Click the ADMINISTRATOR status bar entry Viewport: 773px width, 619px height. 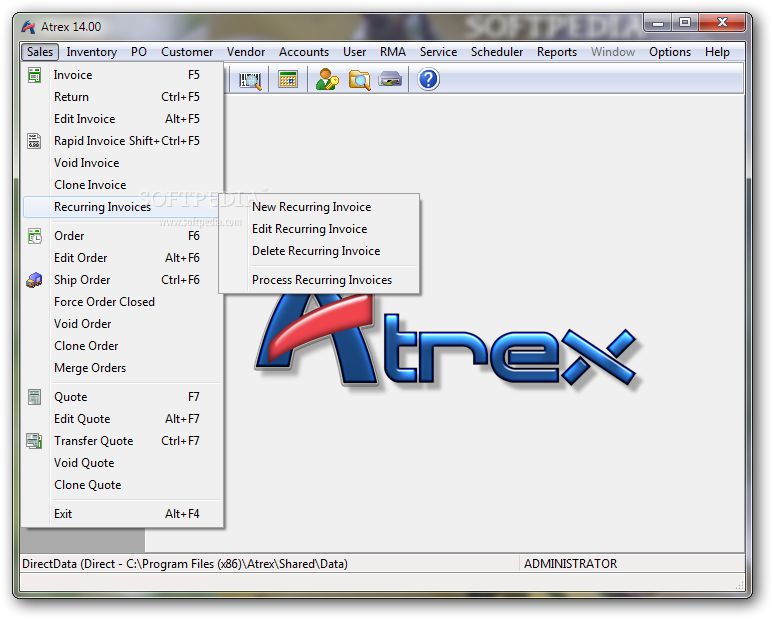[570, 564]
